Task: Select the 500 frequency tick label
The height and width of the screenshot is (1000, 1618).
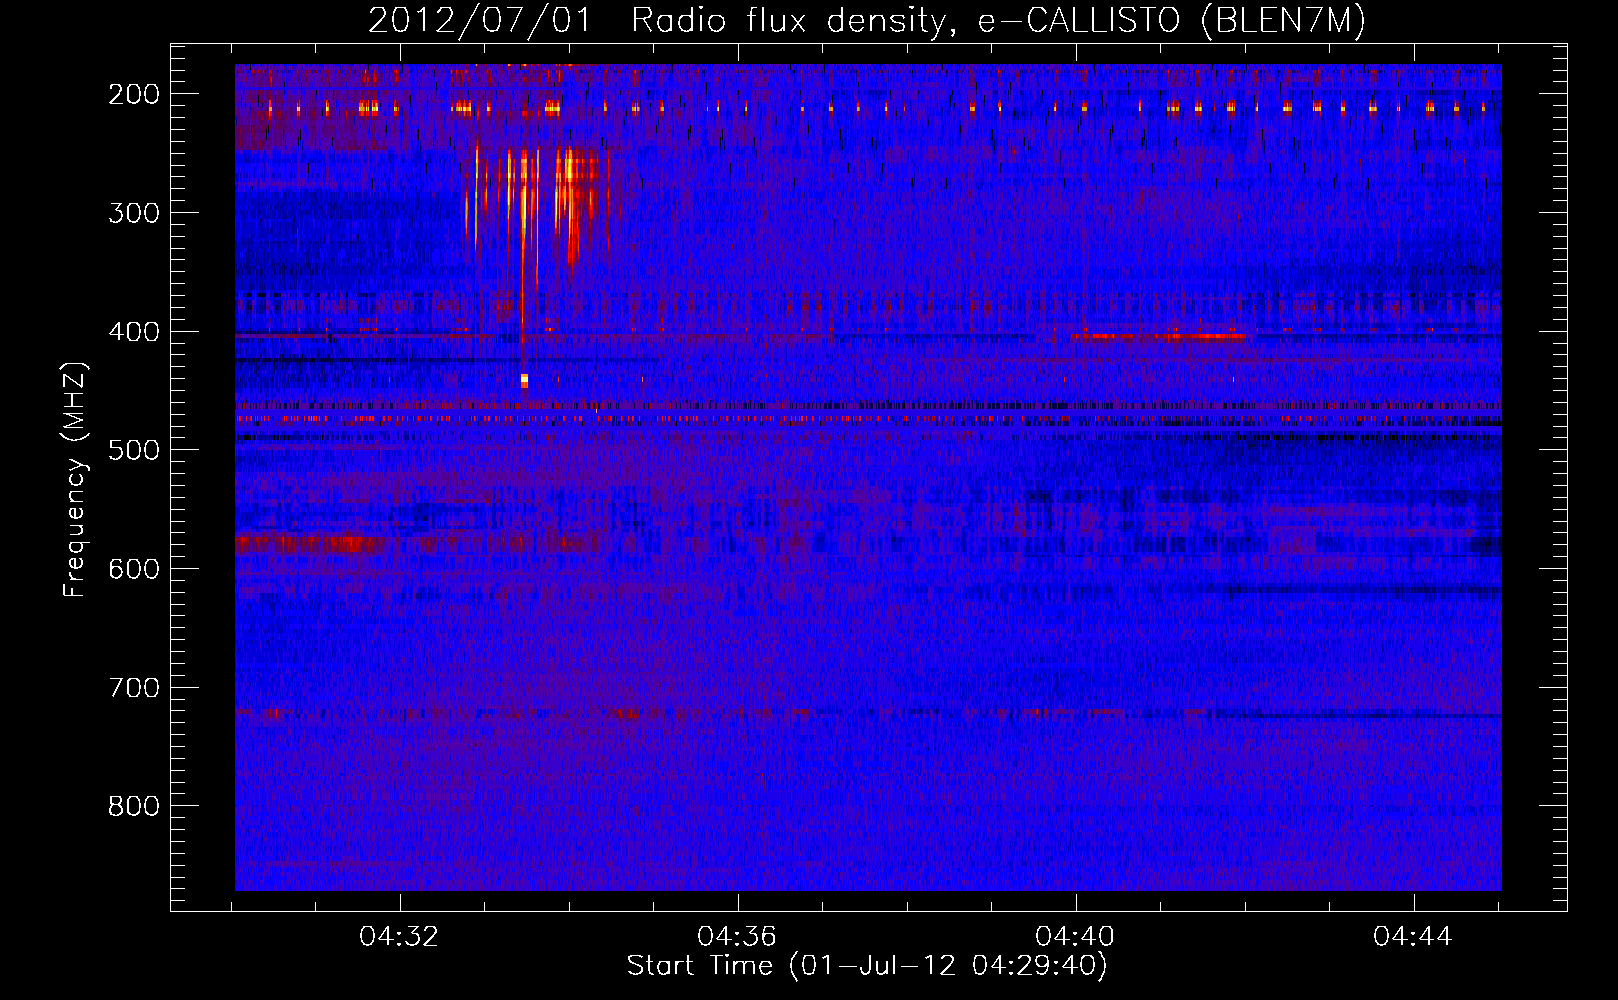Action: 134,450
